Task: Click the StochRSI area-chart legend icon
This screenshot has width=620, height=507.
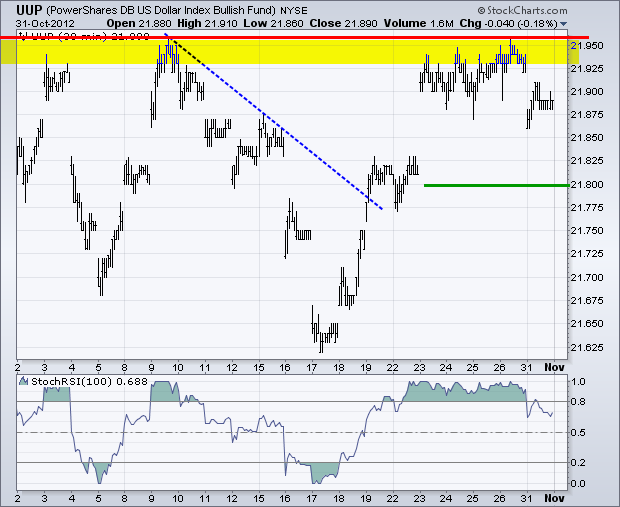Action: 24,381
